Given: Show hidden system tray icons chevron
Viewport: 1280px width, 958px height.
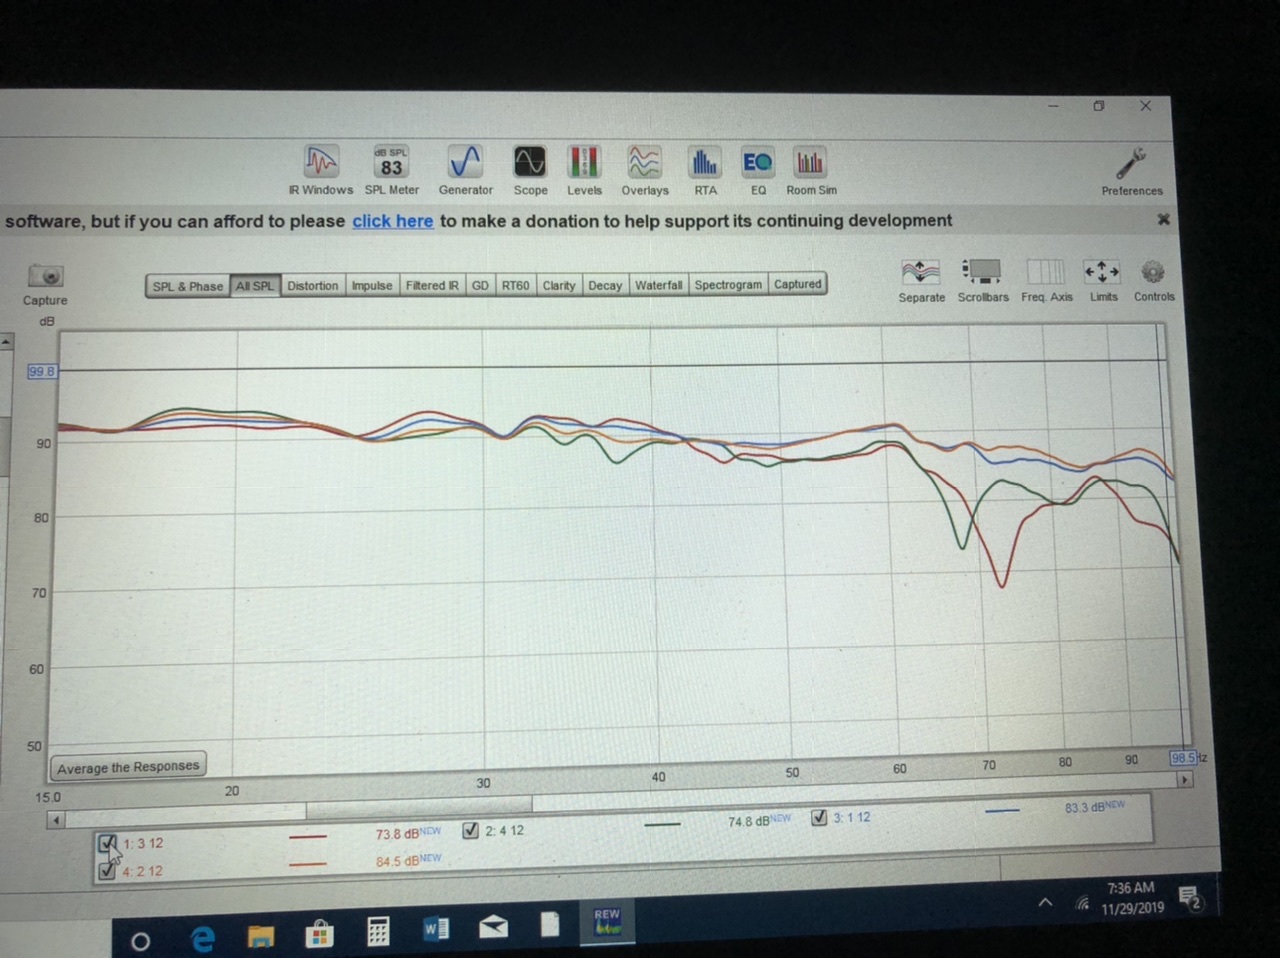Looking at the screenshot, I should pyautogui.click(x=1045, y=903).
